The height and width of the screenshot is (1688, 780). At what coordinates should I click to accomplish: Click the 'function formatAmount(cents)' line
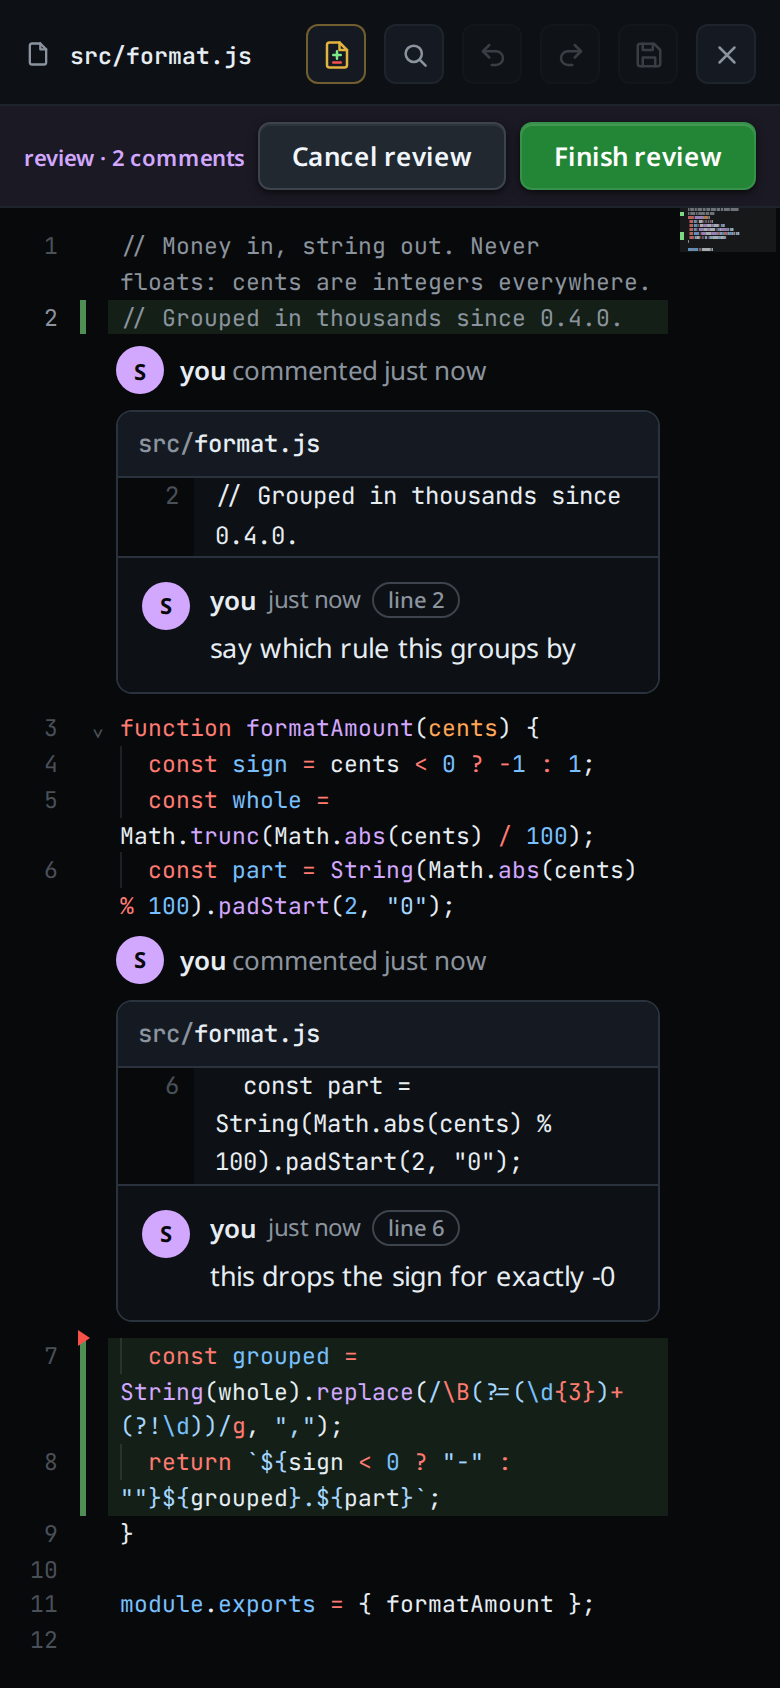click(330, 728)
